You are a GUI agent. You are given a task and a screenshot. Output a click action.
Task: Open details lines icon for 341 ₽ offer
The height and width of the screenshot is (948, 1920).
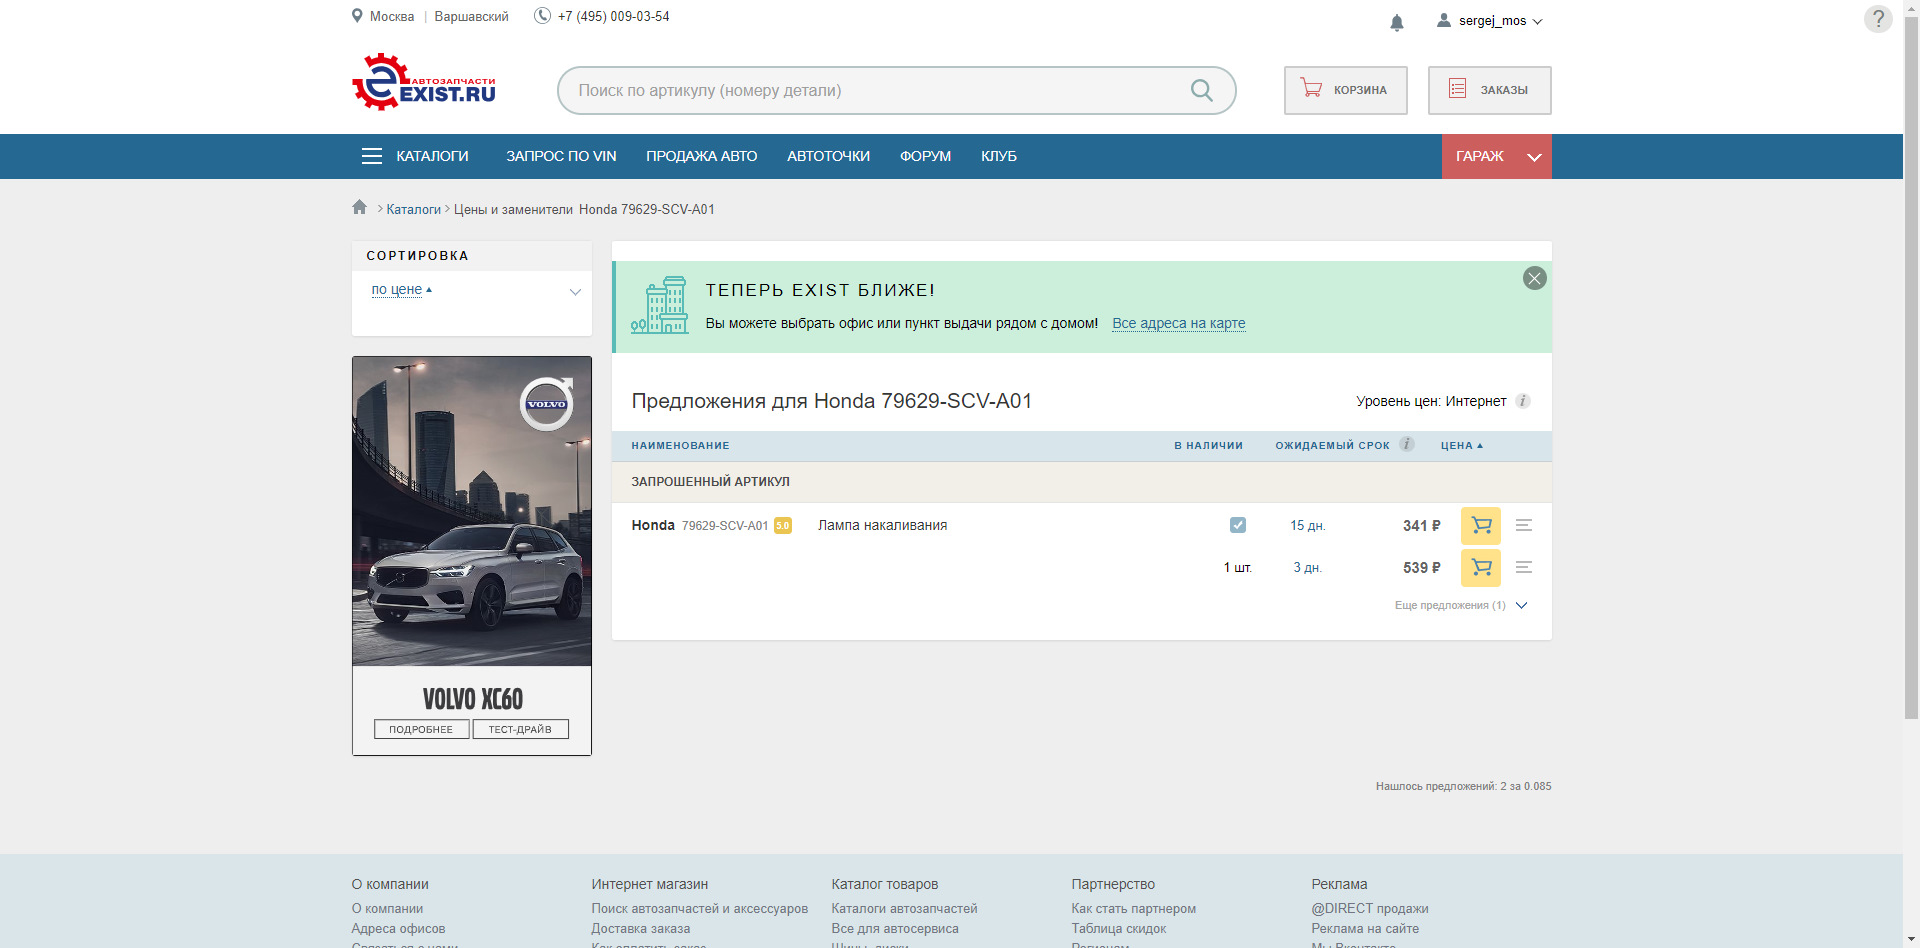click(1524, 525)
